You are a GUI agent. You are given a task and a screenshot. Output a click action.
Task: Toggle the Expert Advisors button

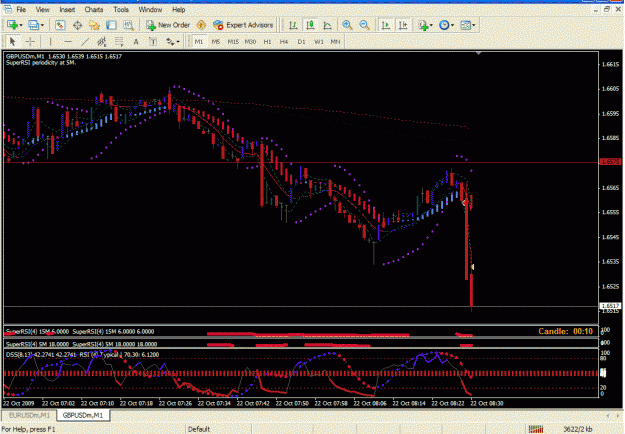[243, 25]
